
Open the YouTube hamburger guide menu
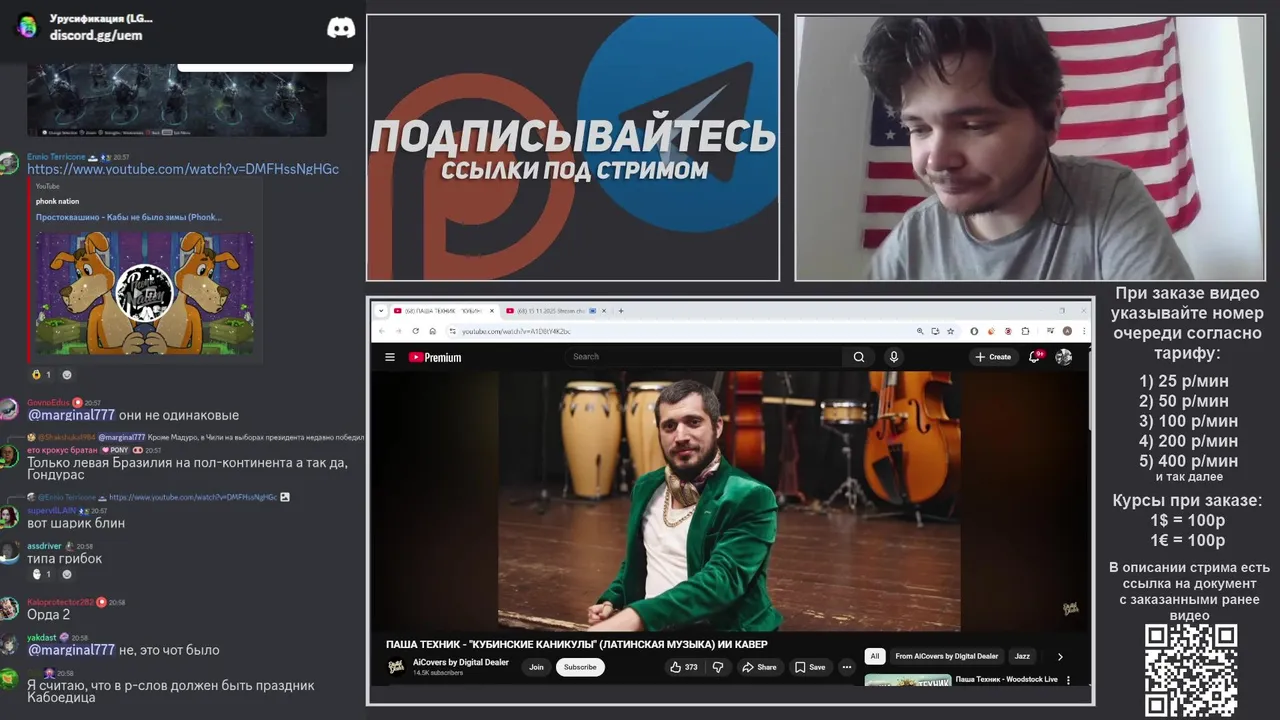(x=390, y=357)
